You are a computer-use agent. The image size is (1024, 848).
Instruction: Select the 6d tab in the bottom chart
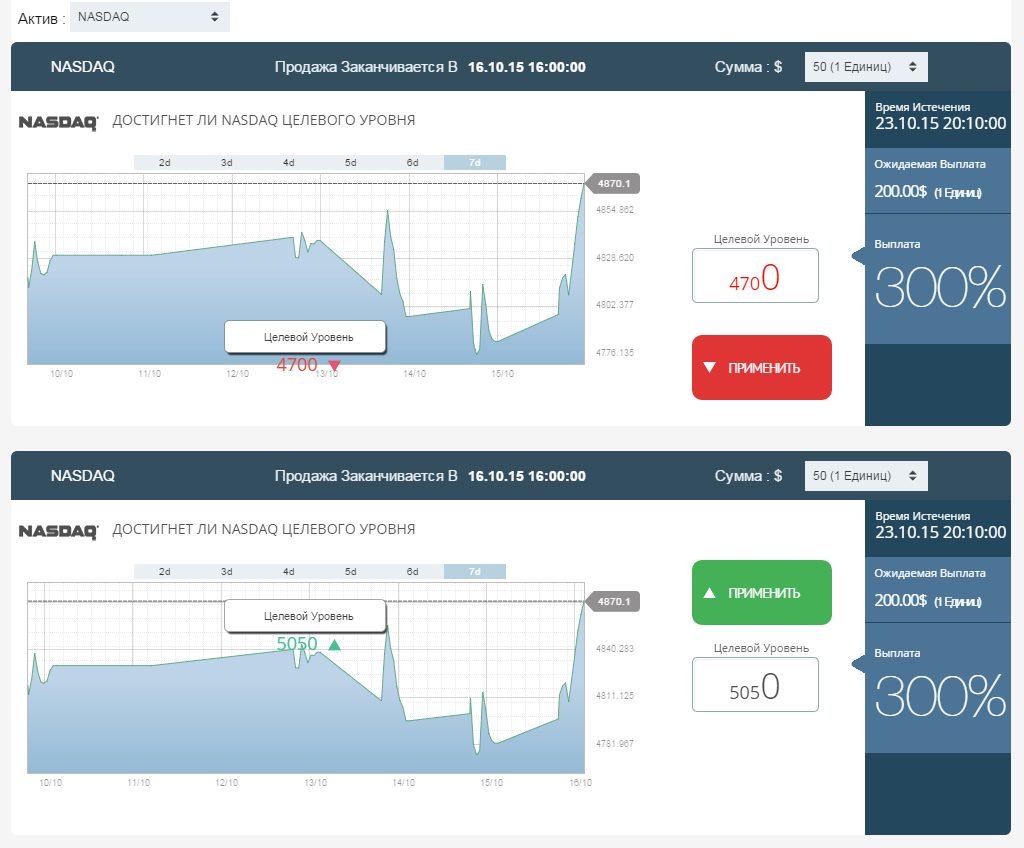point(413,572)
